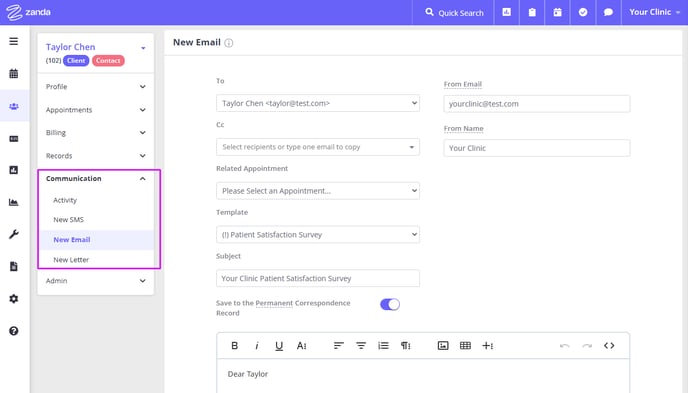Apply italic formatting in editor toolbar
The width and height of the screenshot is (688, 393).
pos(257,346)
